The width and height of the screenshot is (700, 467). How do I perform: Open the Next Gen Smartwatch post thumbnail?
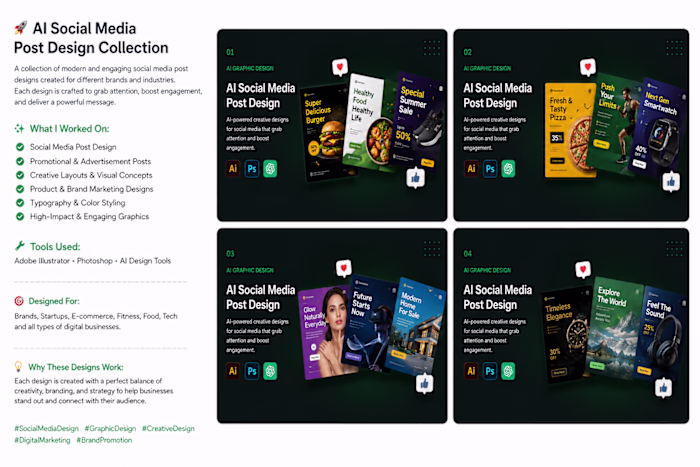pos(657,129)
